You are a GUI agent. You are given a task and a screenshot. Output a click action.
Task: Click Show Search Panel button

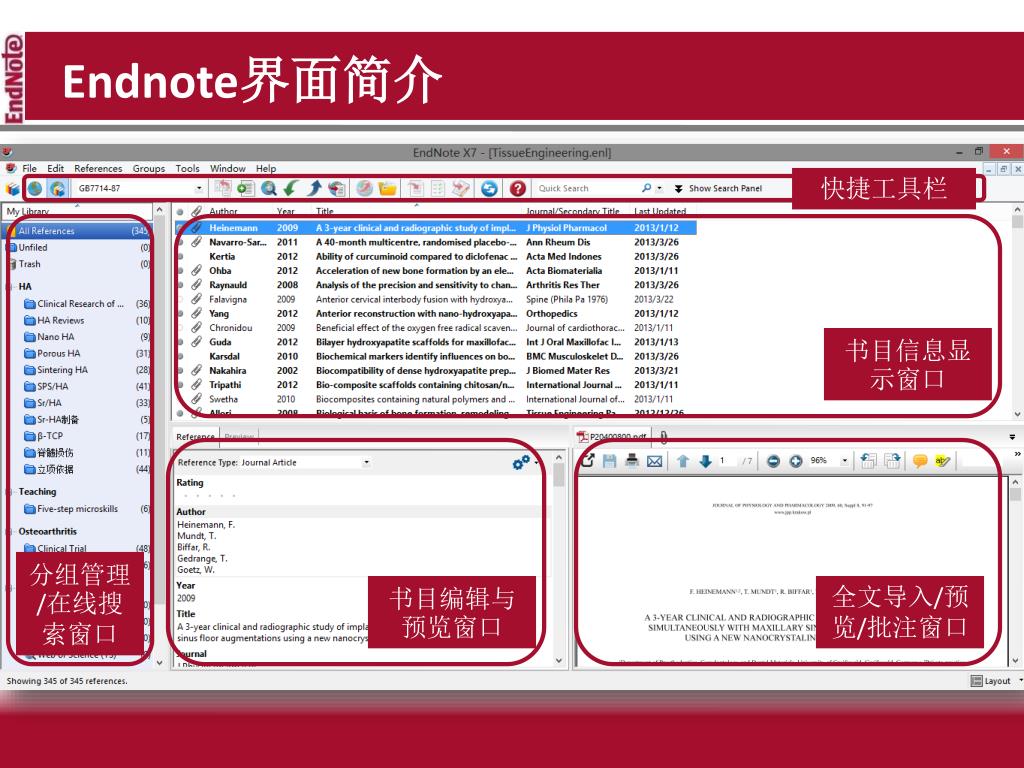pos(718,188)
